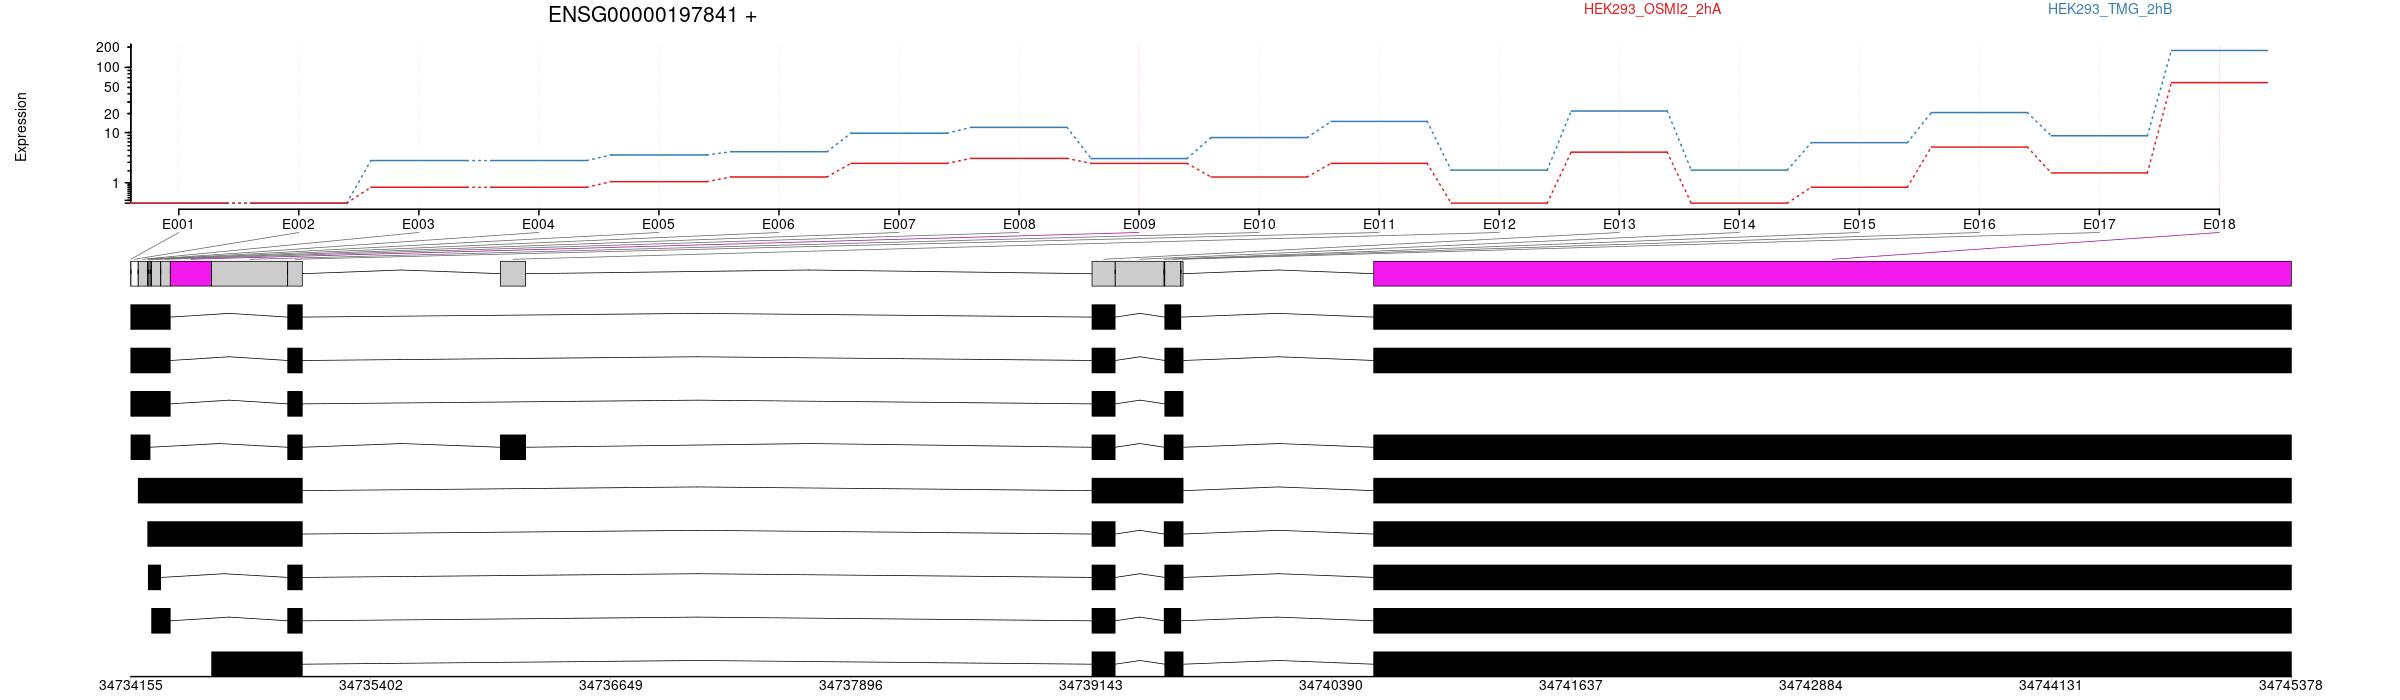2400x700 pixels.
Task: Click y-axis tick value 100
Action: [x=108, y=68]
